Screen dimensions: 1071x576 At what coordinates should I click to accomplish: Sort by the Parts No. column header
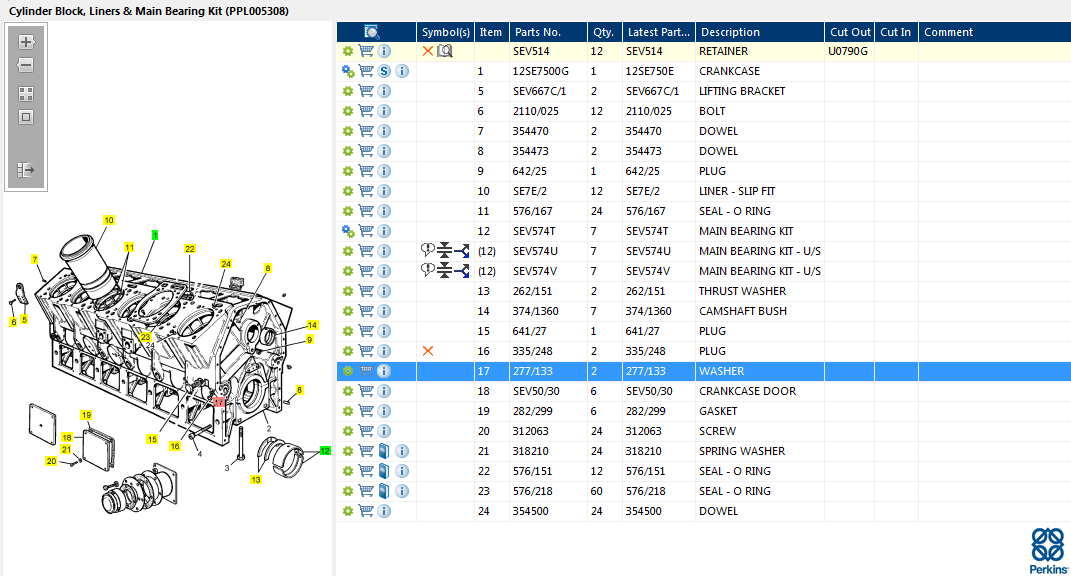pos(548,32)
